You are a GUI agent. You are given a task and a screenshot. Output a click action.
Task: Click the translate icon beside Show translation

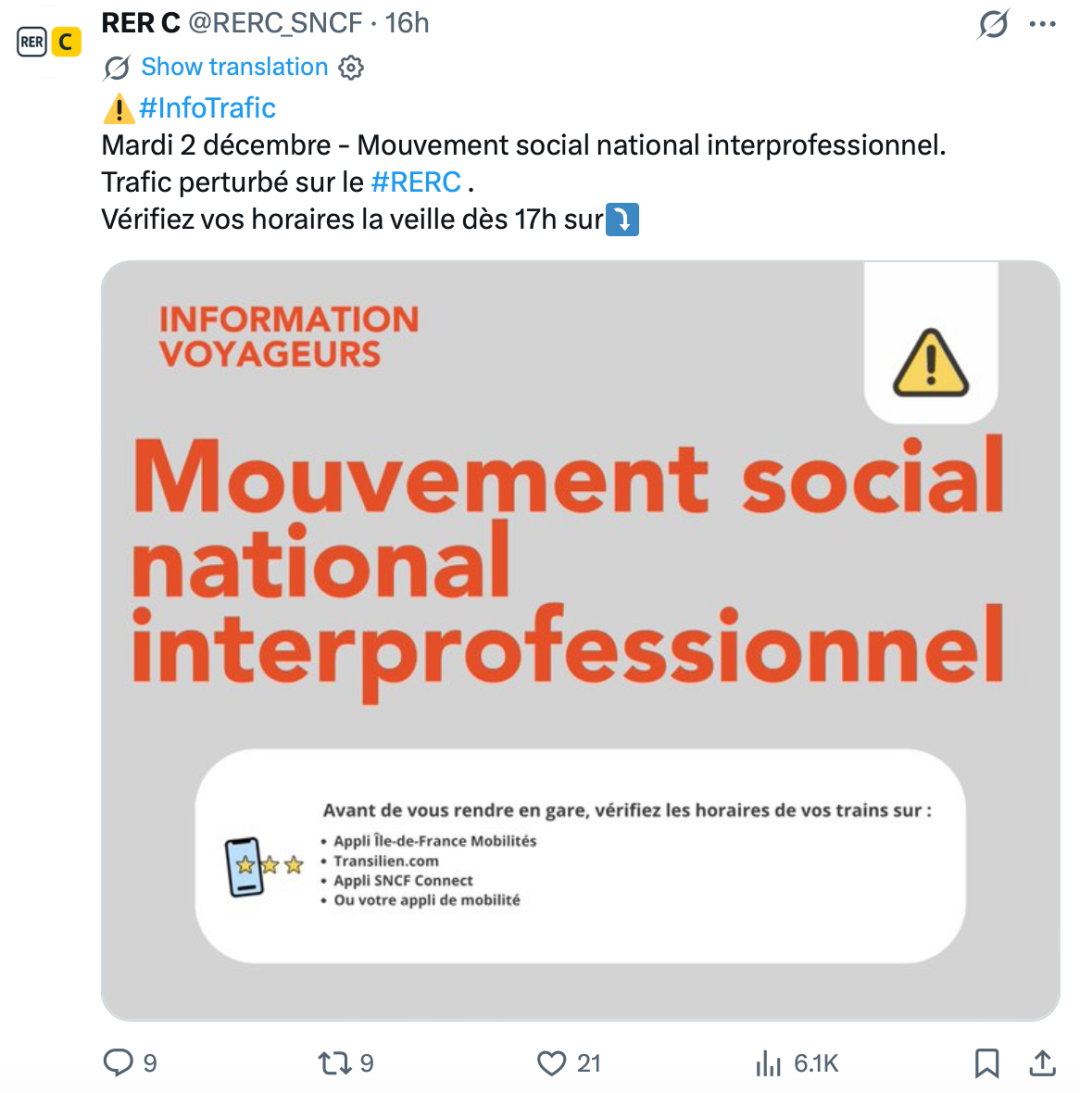pyautogui.click(x=117, y=68)
